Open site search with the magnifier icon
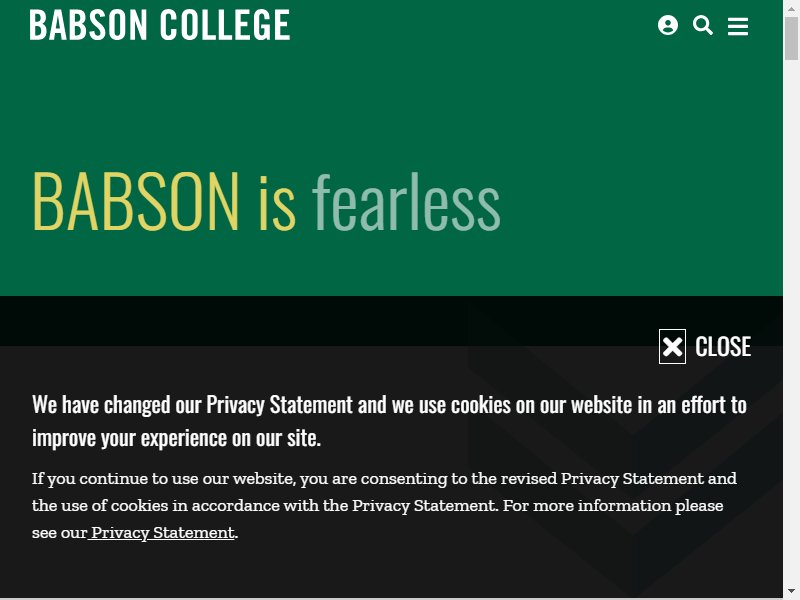Viewport: 800px width, 600px height. click(x=703, y=25)
